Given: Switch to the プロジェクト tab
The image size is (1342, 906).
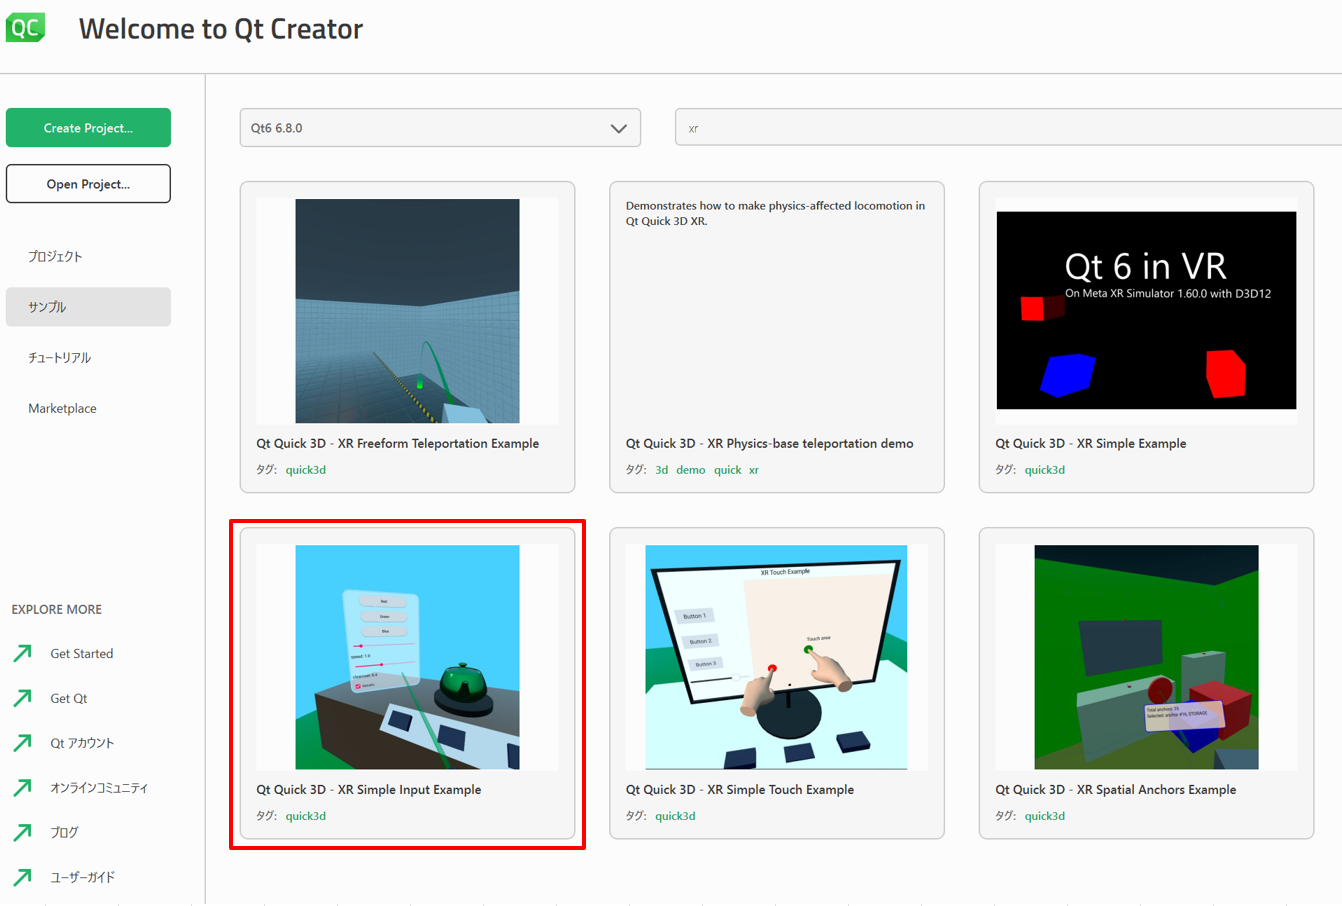Looking at the screenshot, I should click(56, 257).
